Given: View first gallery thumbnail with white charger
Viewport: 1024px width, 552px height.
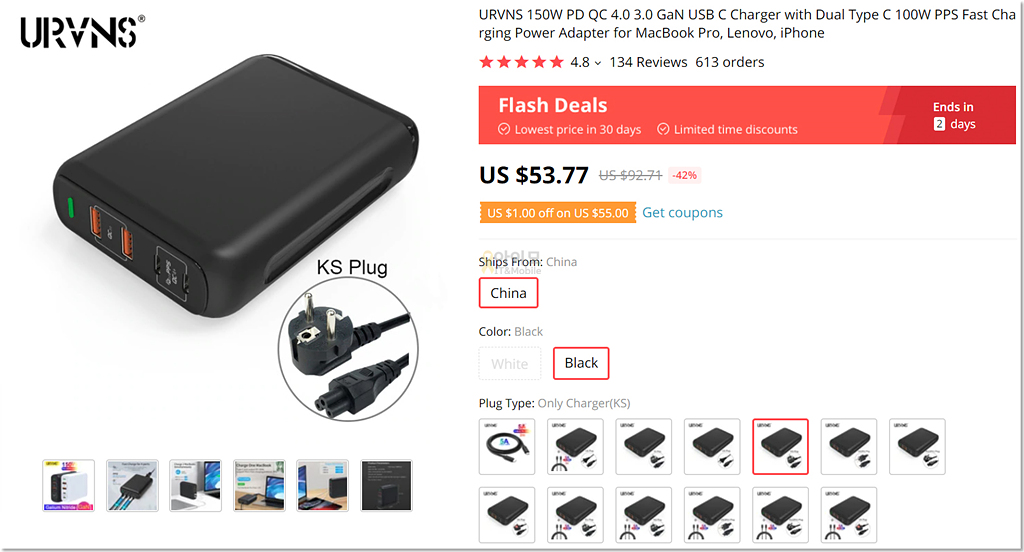Looking at the screenshot, I should coord(69,485).
